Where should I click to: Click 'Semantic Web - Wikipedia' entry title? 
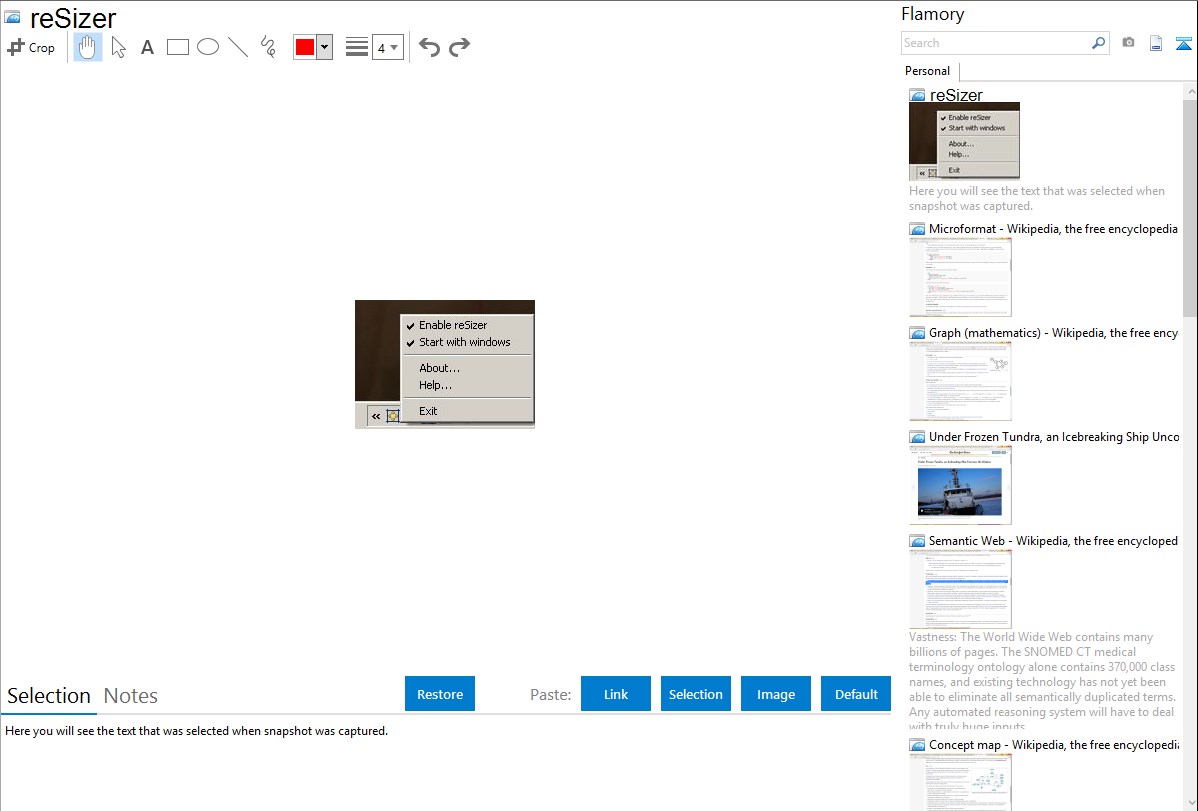tap(1053, 540)
